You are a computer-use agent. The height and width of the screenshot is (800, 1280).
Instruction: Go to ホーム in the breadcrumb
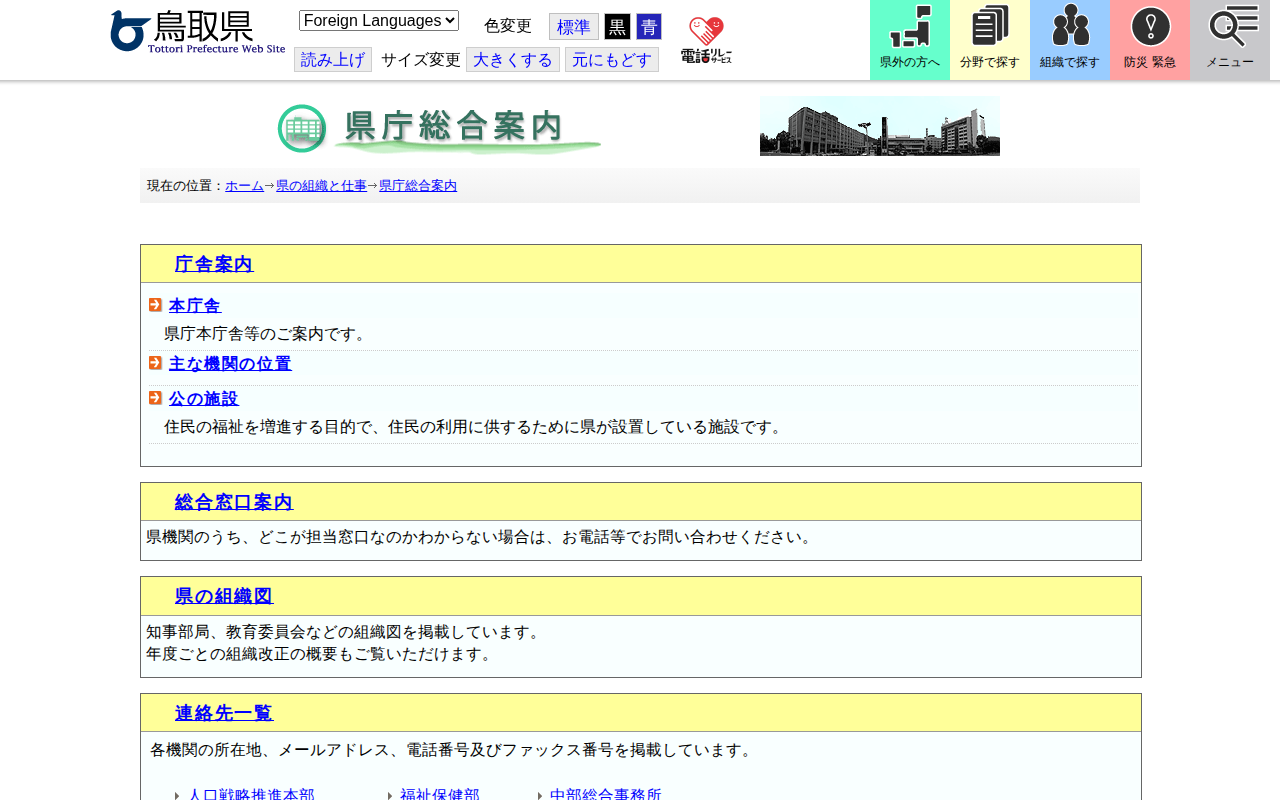[244, 186]
